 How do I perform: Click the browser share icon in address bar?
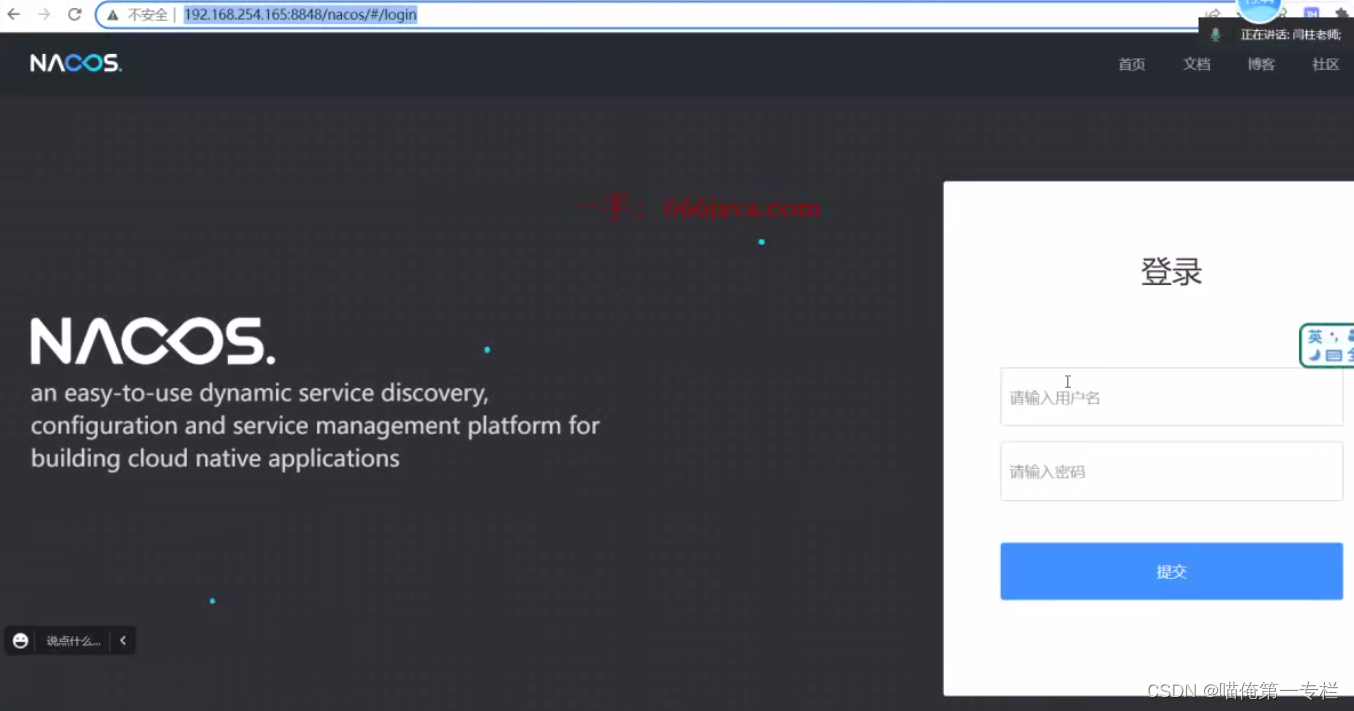pyautogui.click(x=1213, y=15)
